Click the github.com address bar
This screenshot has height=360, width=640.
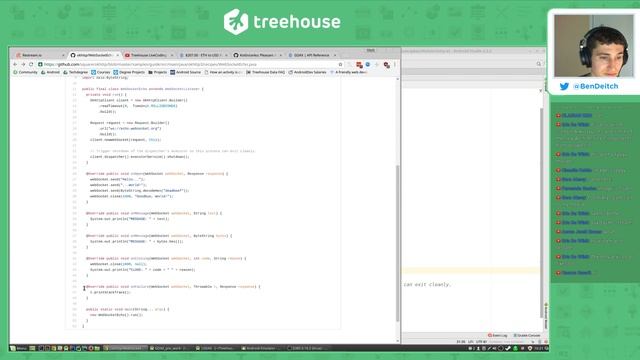[190, 64]
